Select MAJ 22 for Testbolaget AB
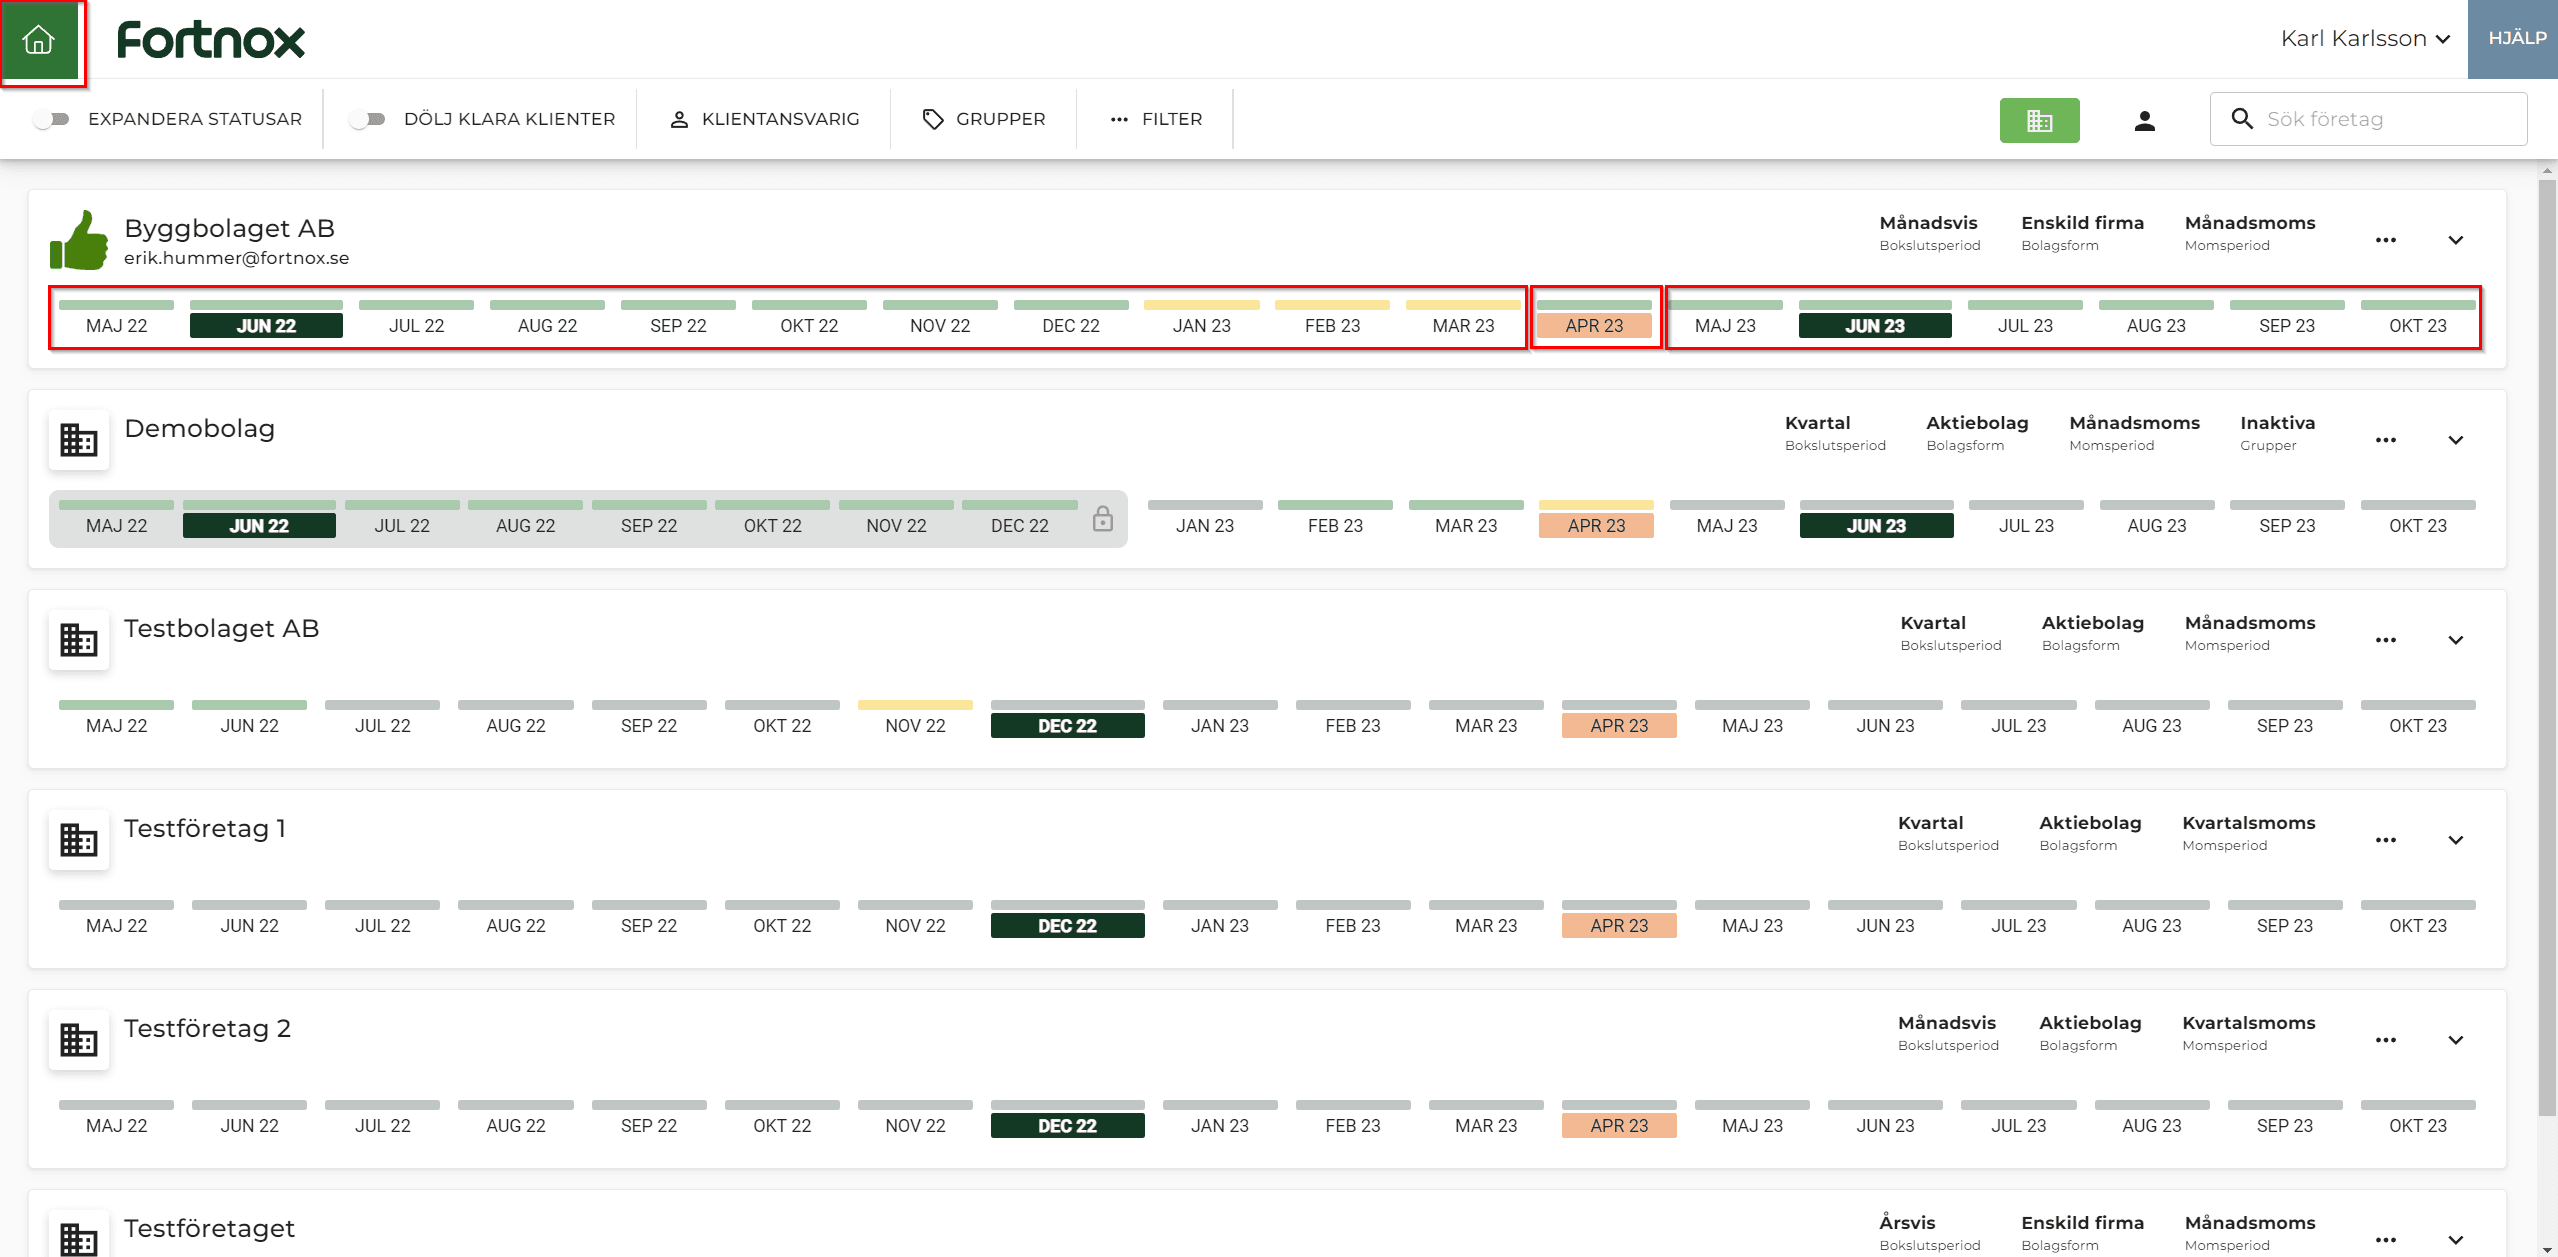The image size is (2558, 1257). (116, 719)
